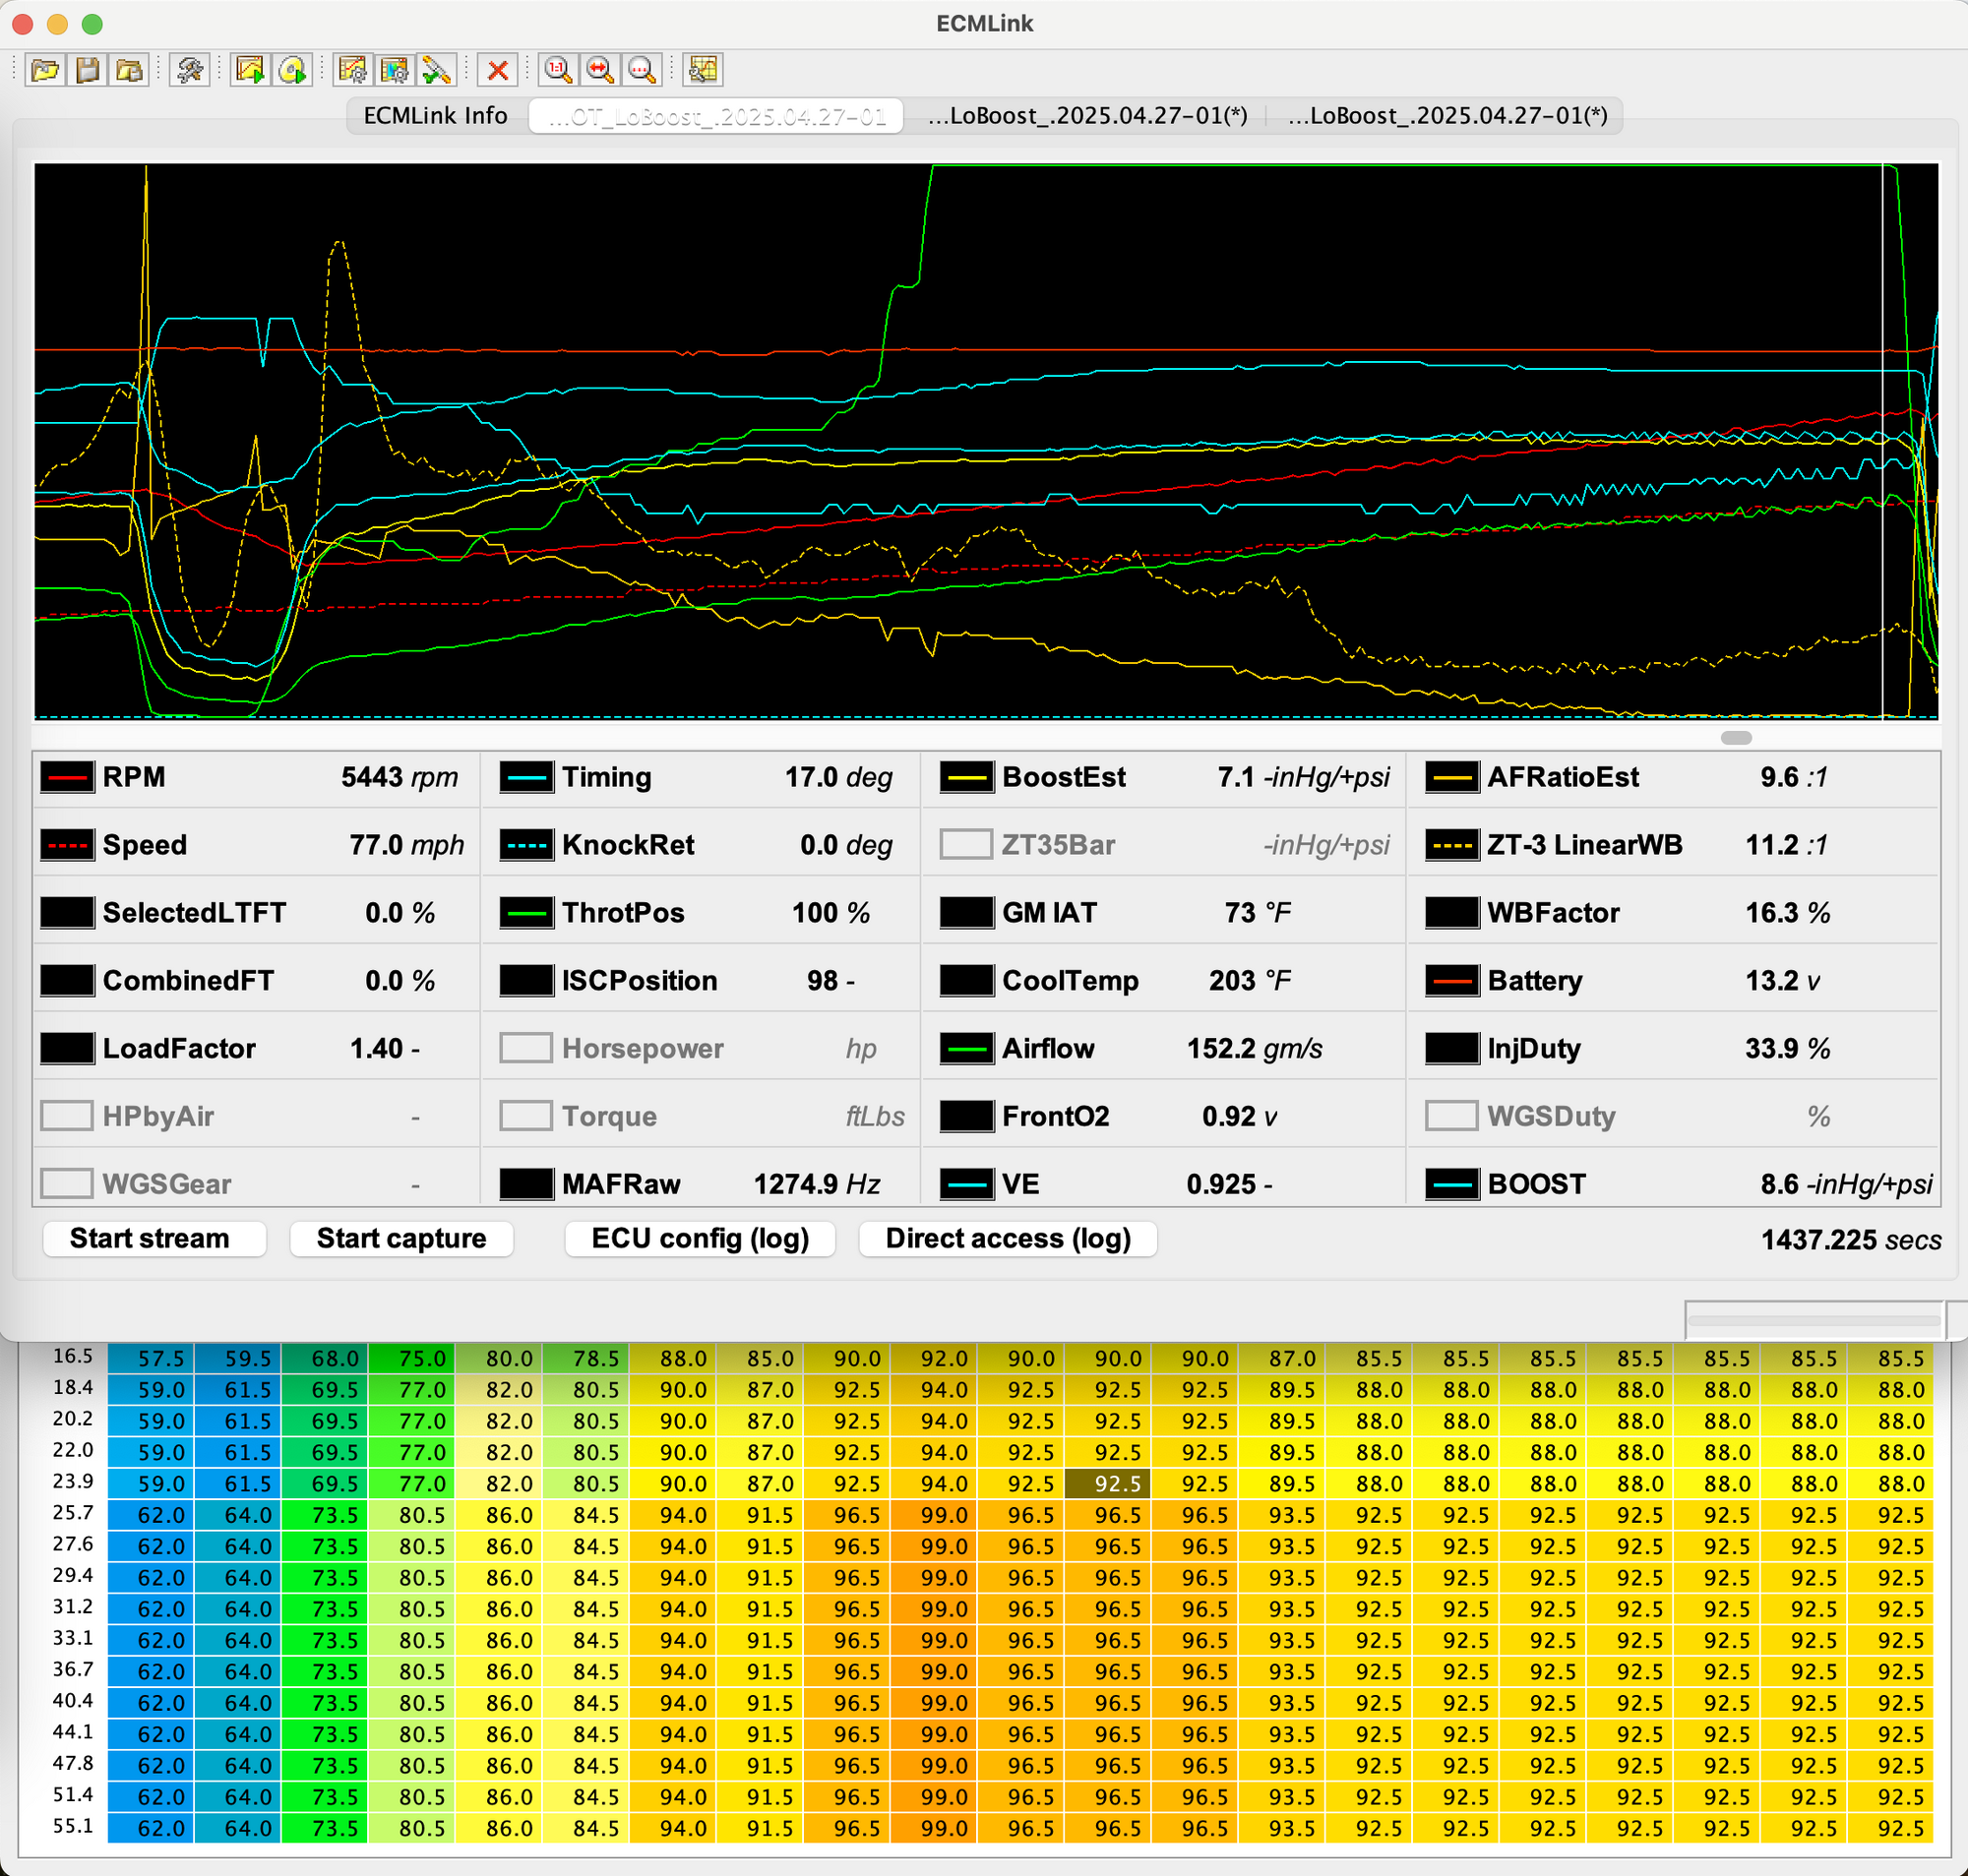This screenshot has height=1876, width=1968.
Task: Click the CoolTemp 203 °F value
Action: pyautogui.click(x=1249, y=981)
